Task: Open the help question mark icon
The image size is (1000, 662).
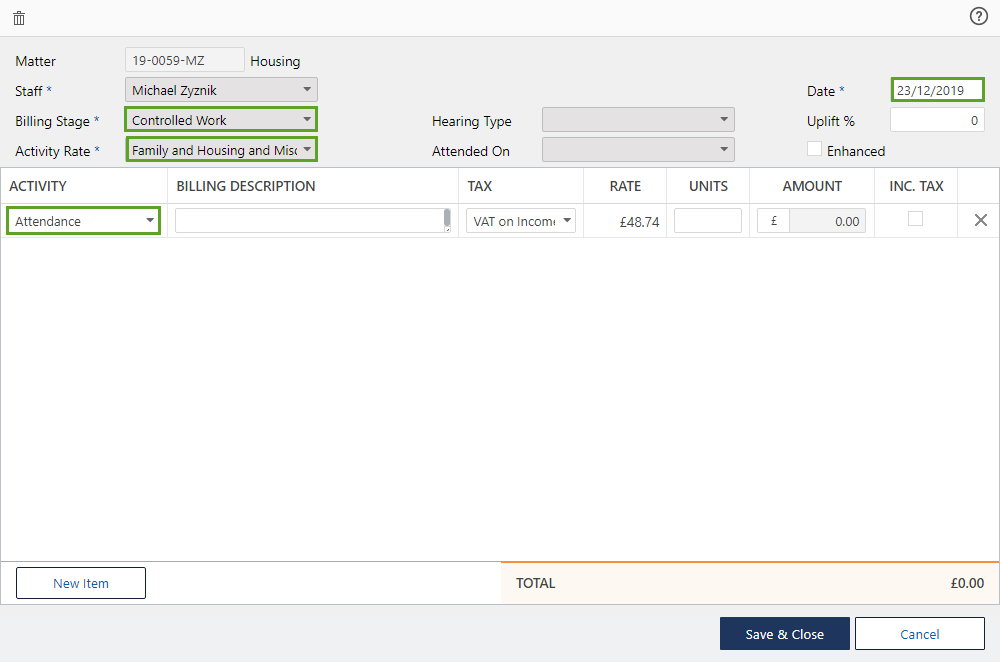Action: pyautogui.click(x=978, y=16)
